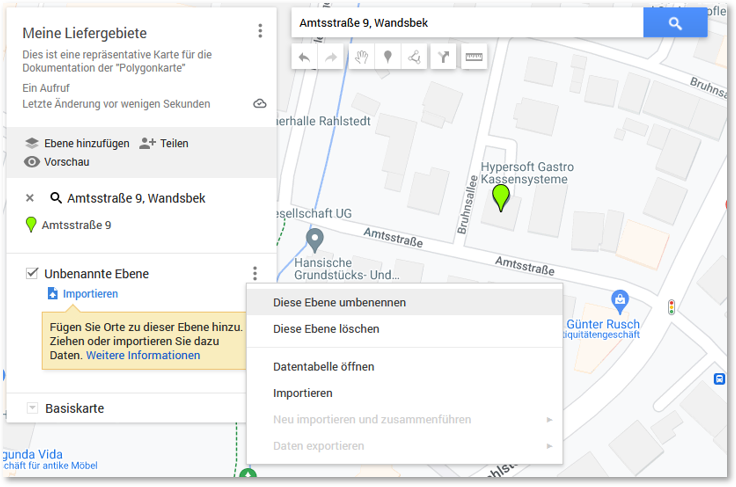Select the add directions tool
The width and height of the screenshot is (736, 487).
coord(444,58)
